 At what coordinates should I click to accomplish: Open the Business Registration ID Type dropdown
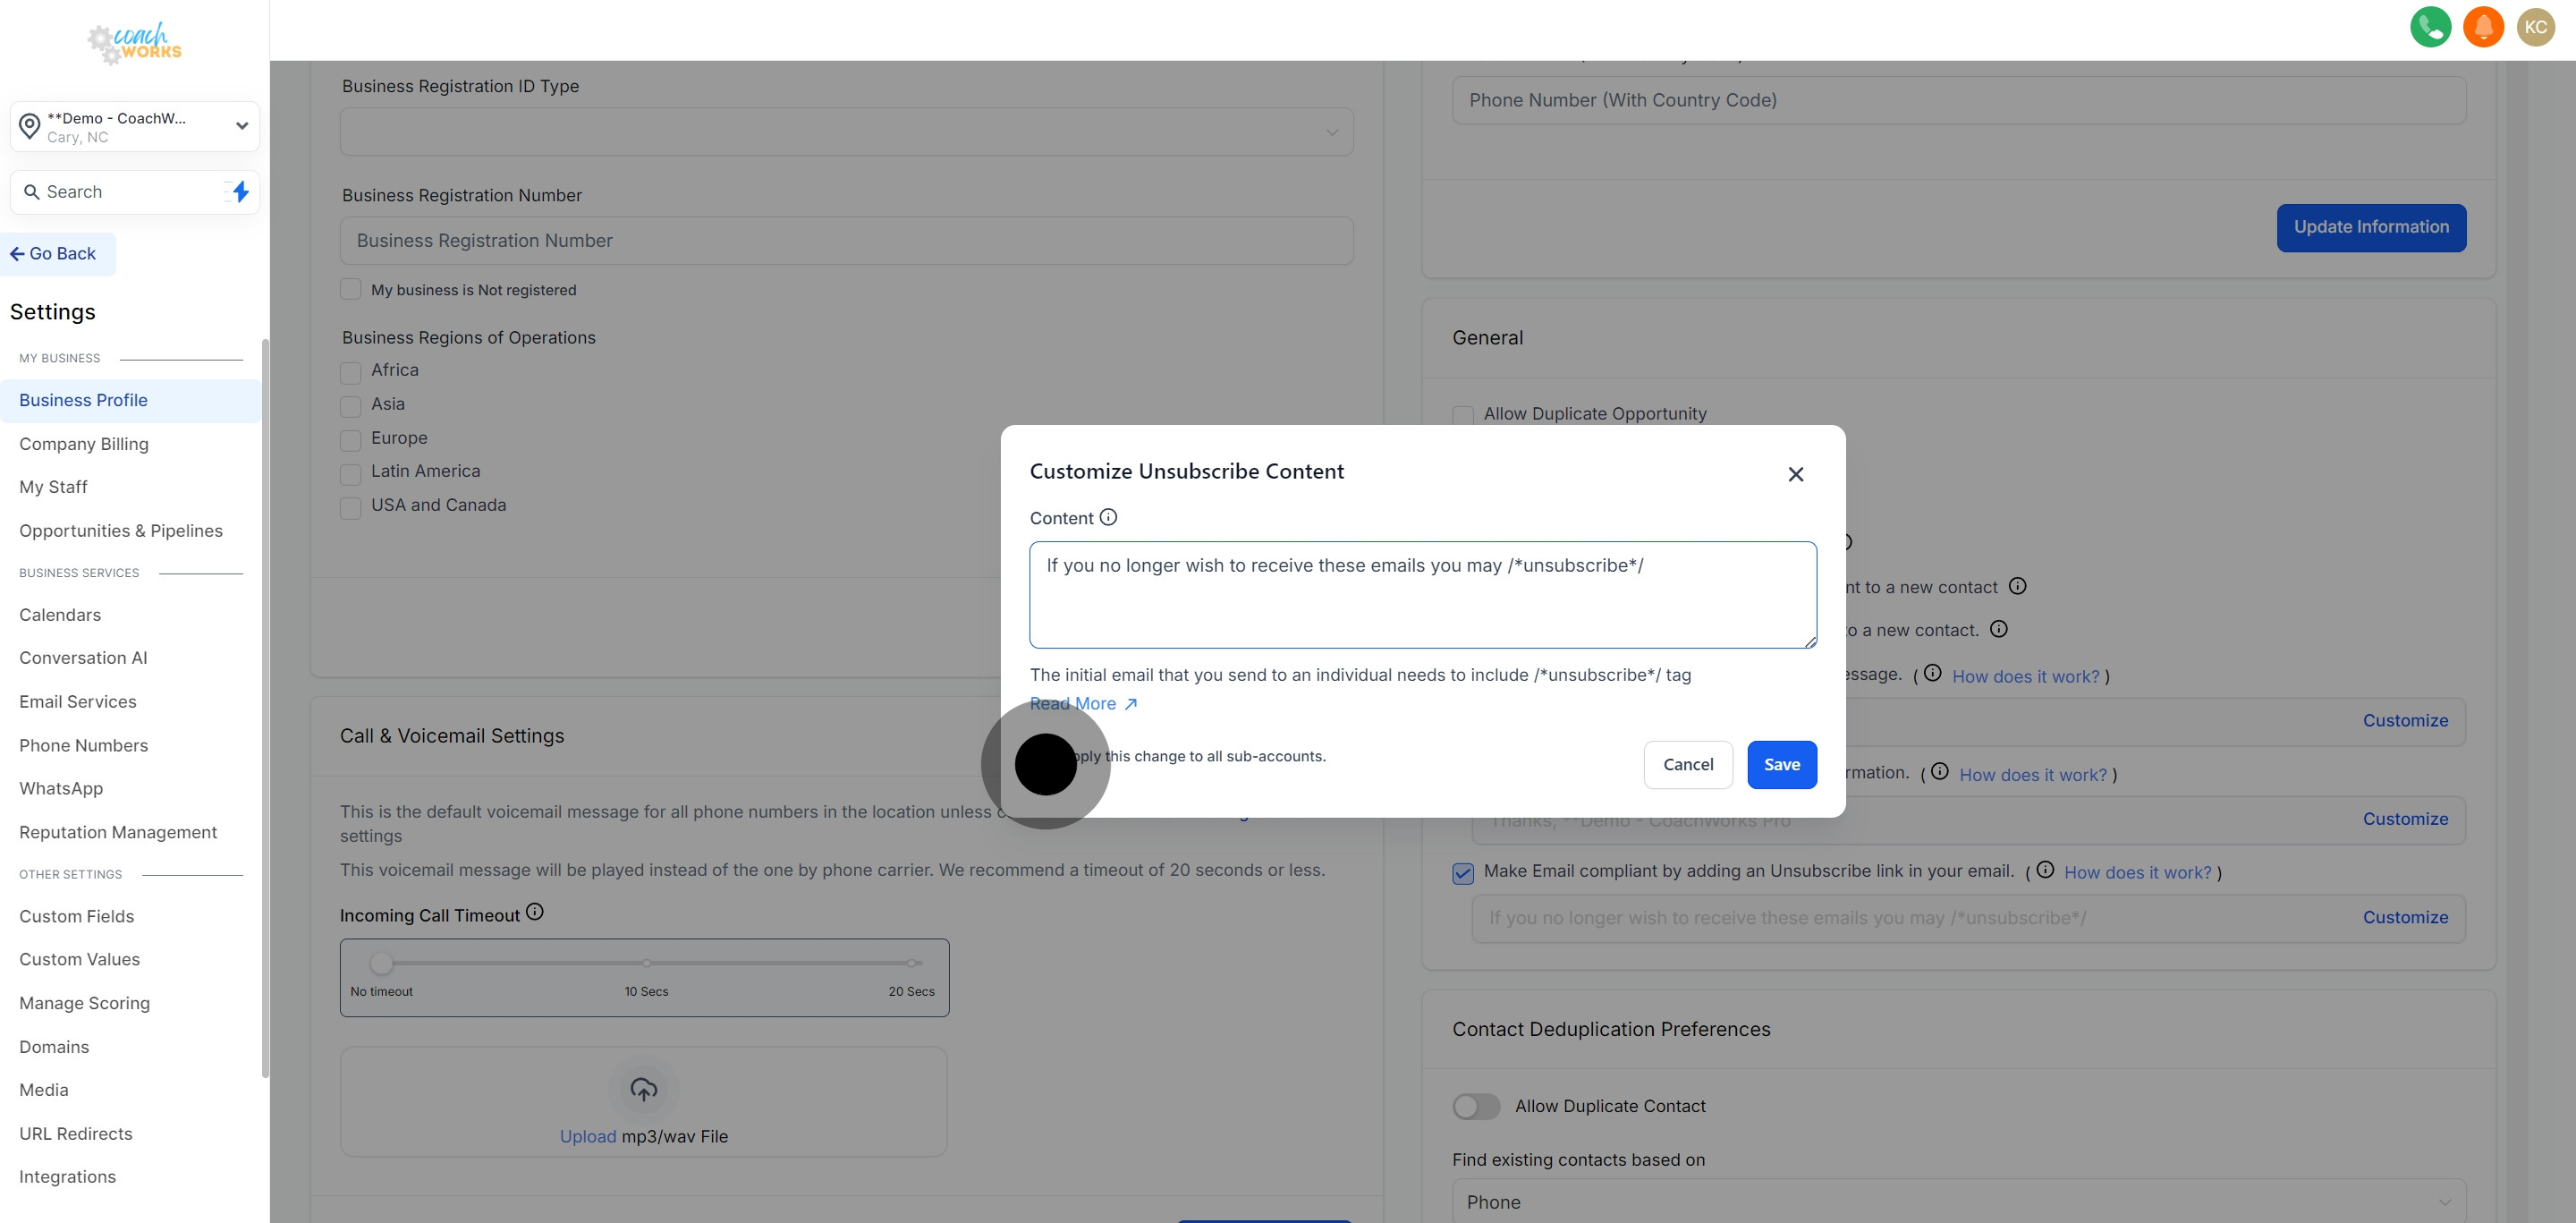(x=846, y=132)
